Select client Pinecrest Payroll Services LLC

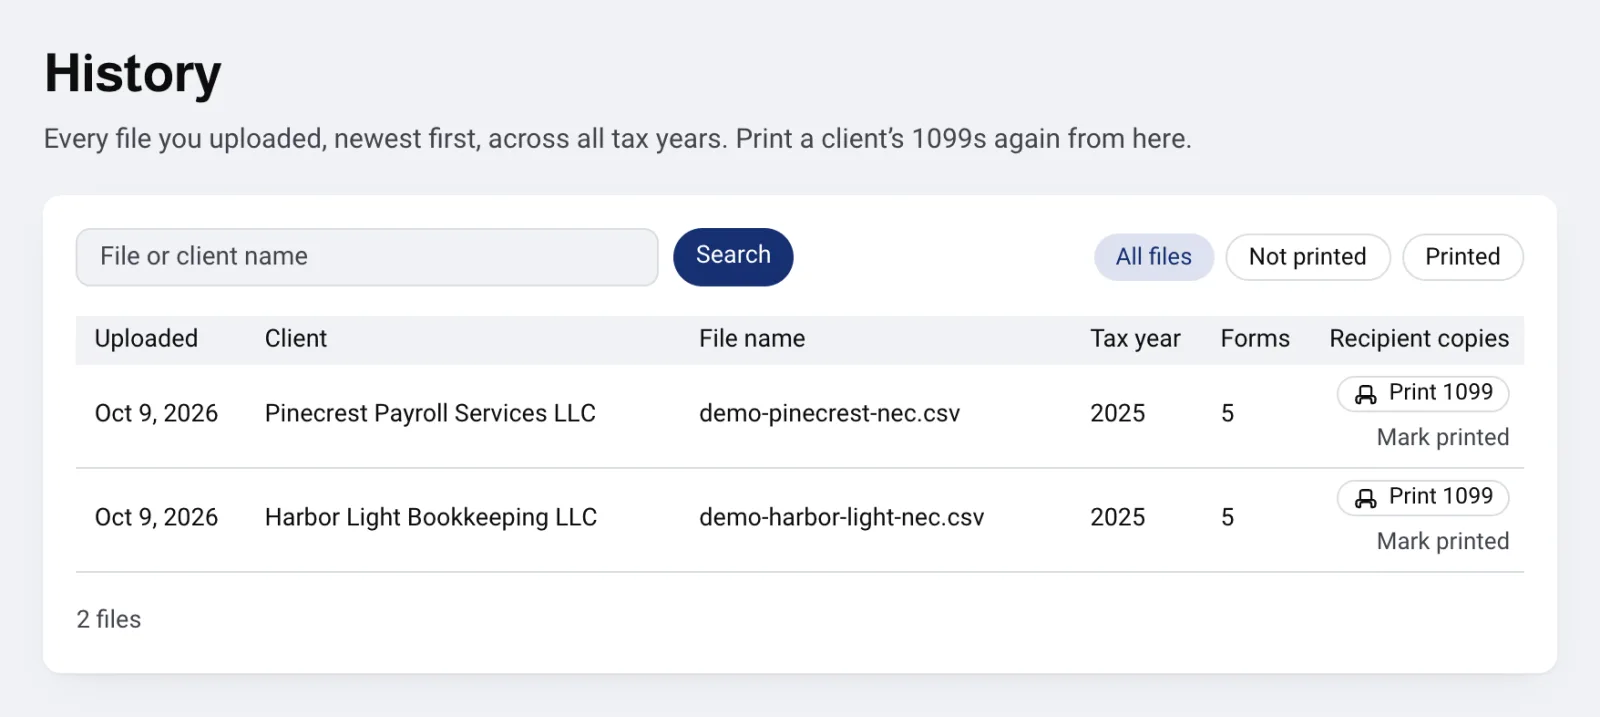pyautogui.click(x=430, y=413)
